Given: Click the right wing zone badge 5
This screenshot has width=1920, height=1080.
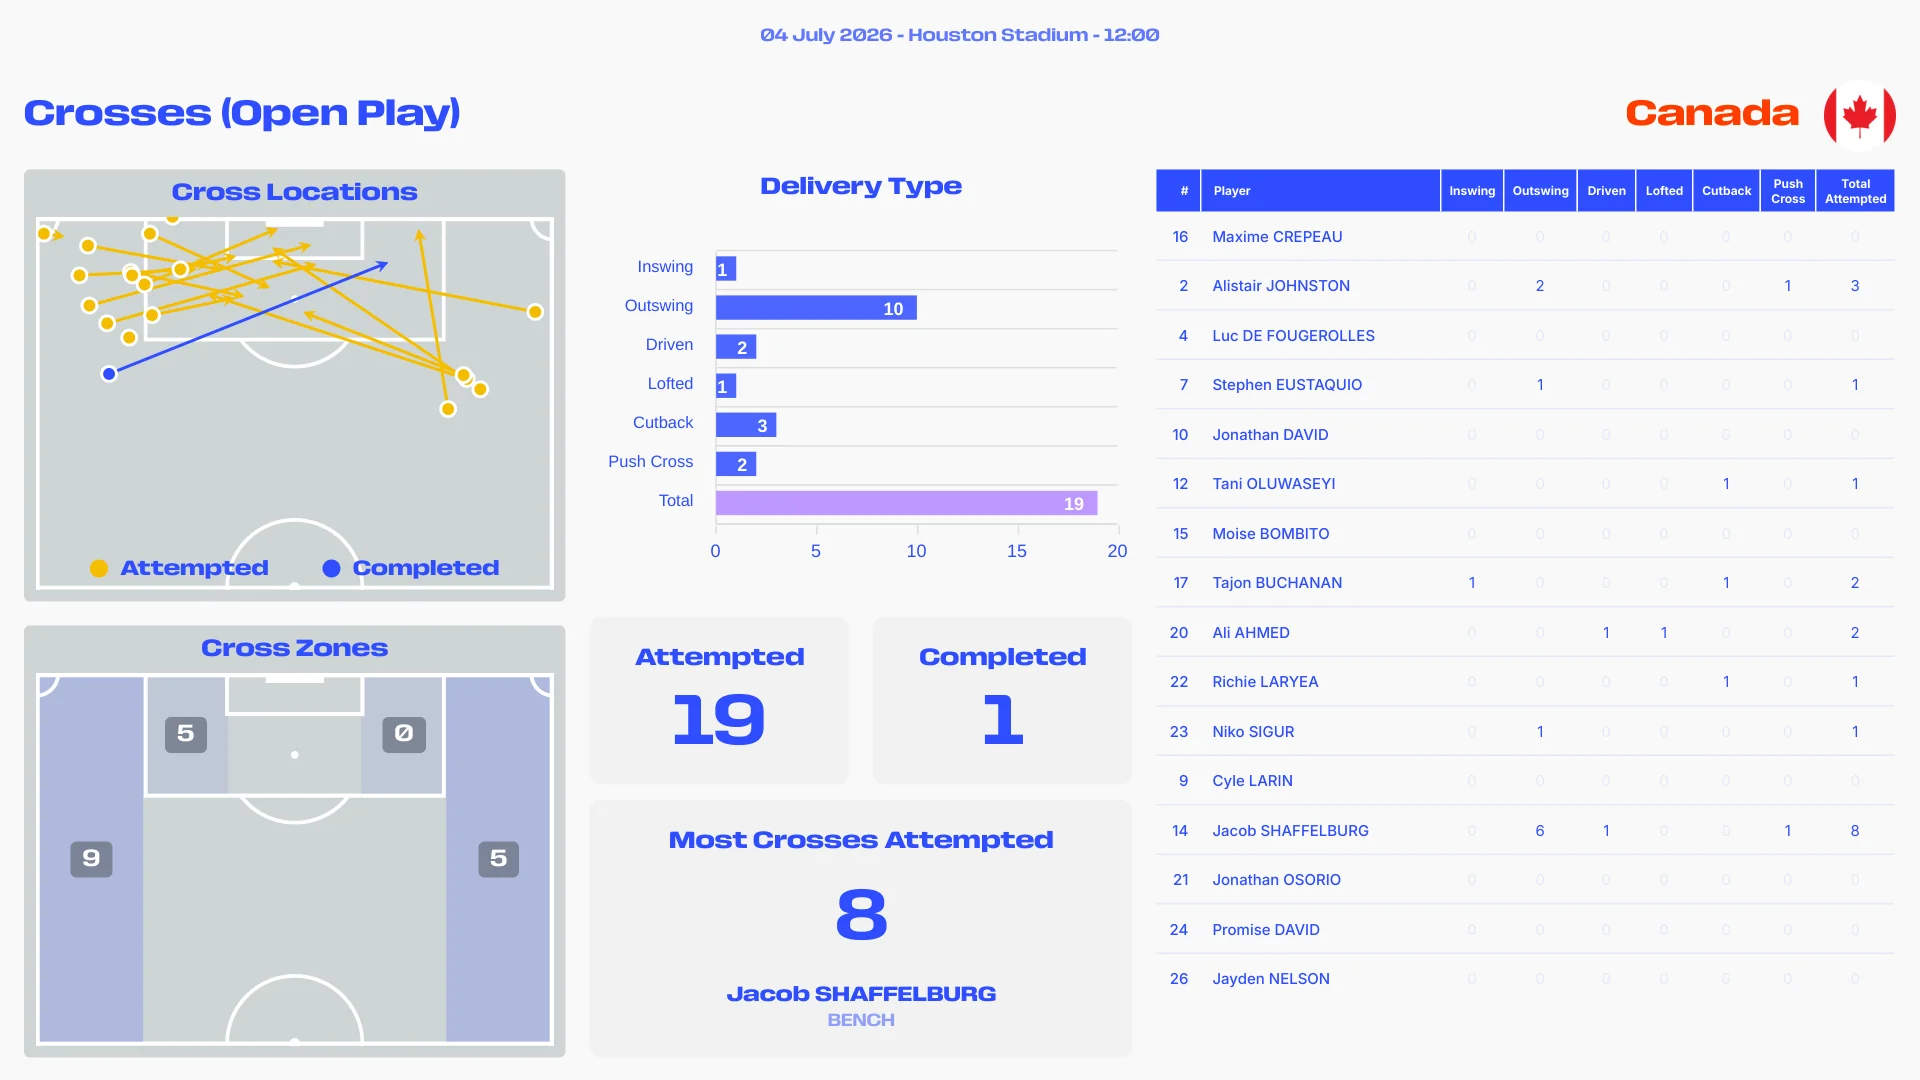Looking at the screenshot, I should [x=498, y=858].
